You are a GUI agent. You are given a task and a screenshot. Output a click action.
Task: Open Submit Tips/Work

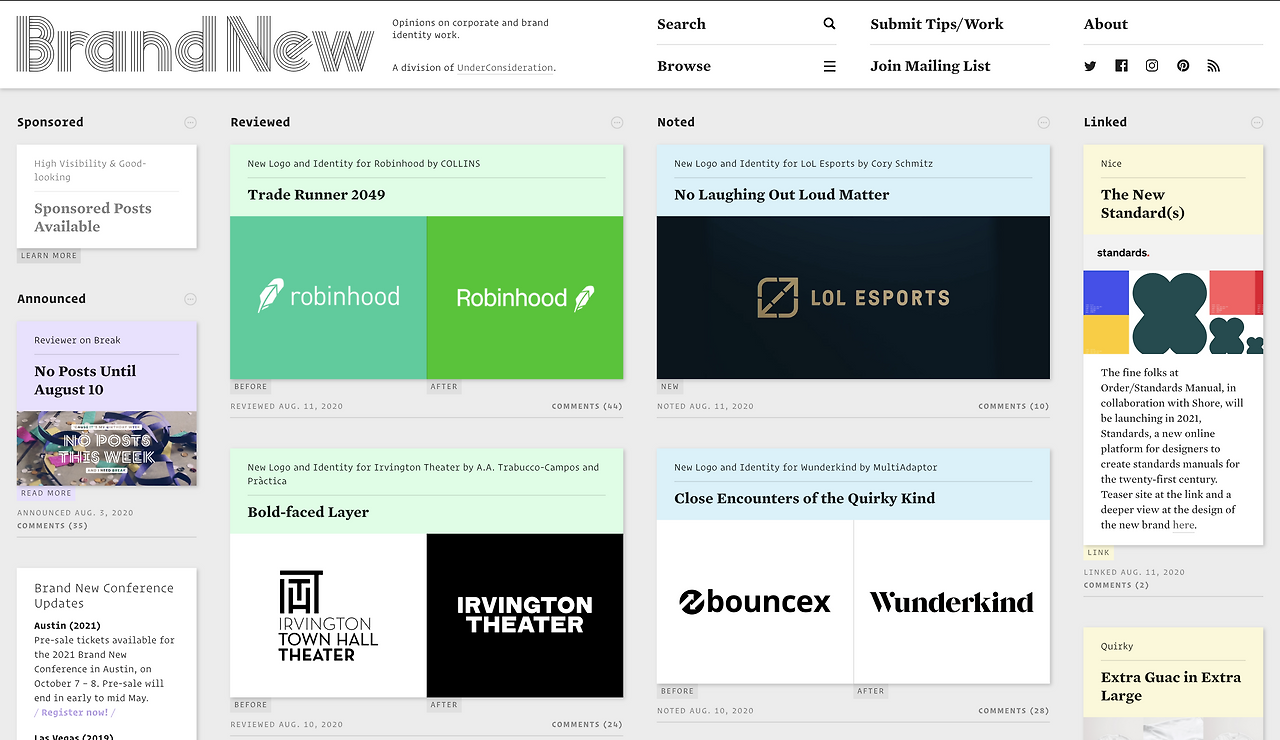[x=937, y=24]
